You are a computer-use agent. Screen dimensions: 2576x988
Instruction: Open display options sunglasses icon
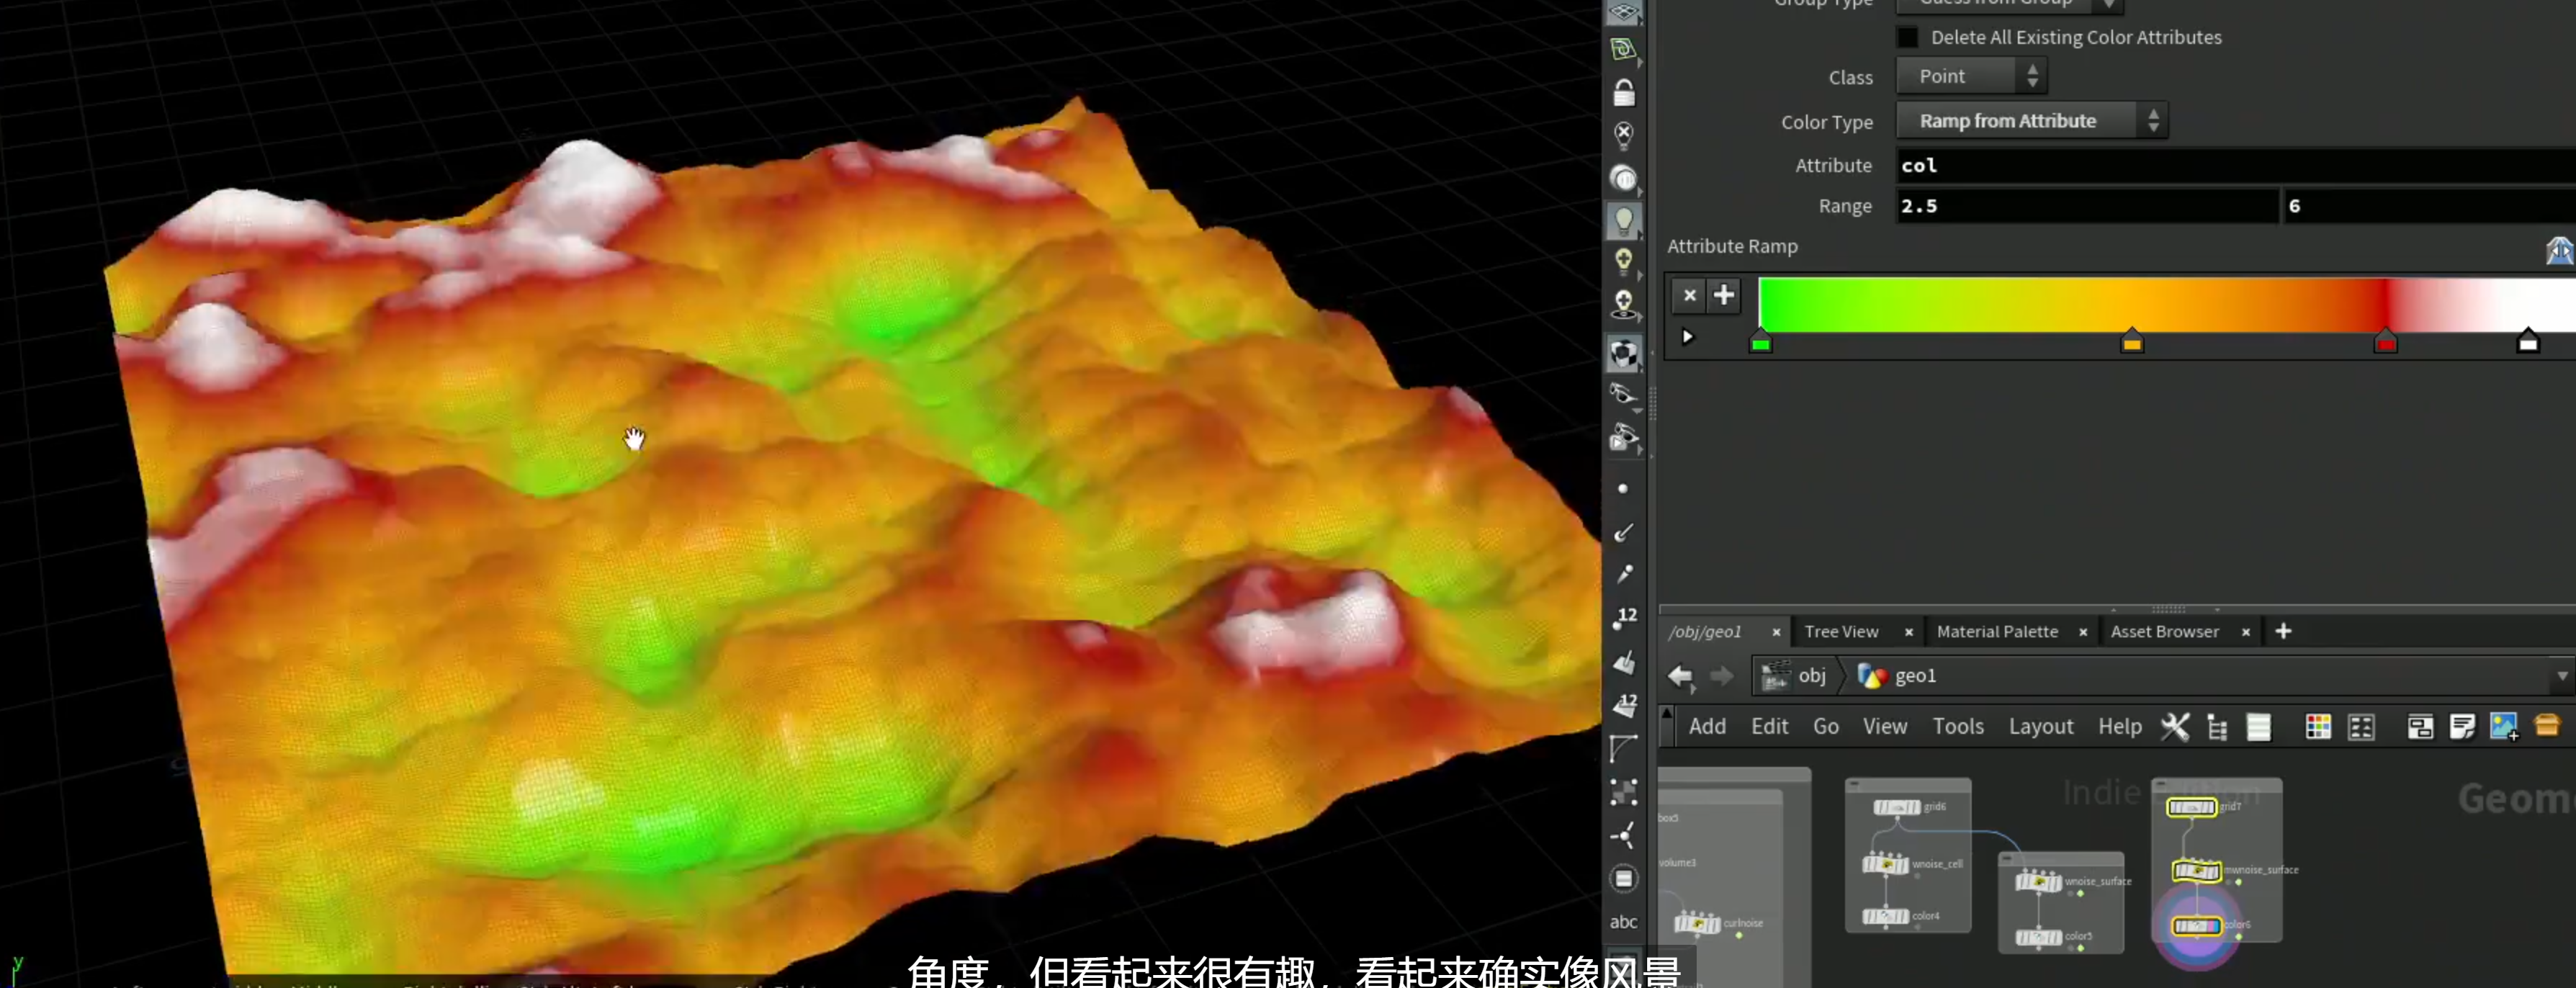1624,395
